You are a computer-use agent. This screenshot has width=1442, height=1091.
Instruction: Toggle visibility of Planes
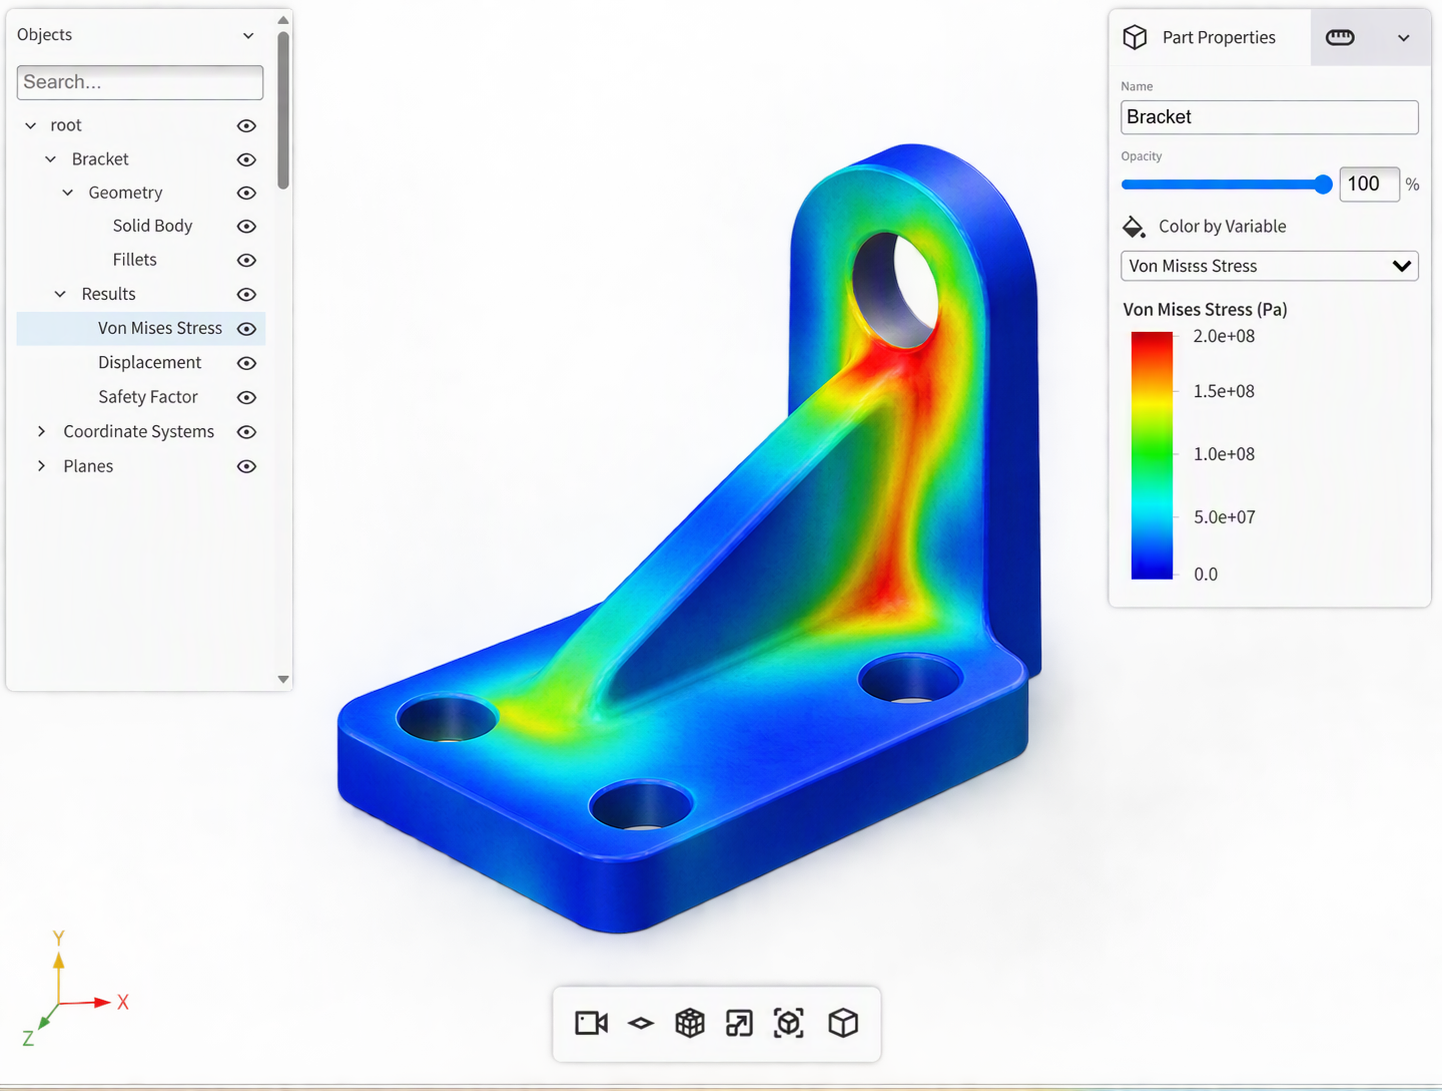click(247, 467)
